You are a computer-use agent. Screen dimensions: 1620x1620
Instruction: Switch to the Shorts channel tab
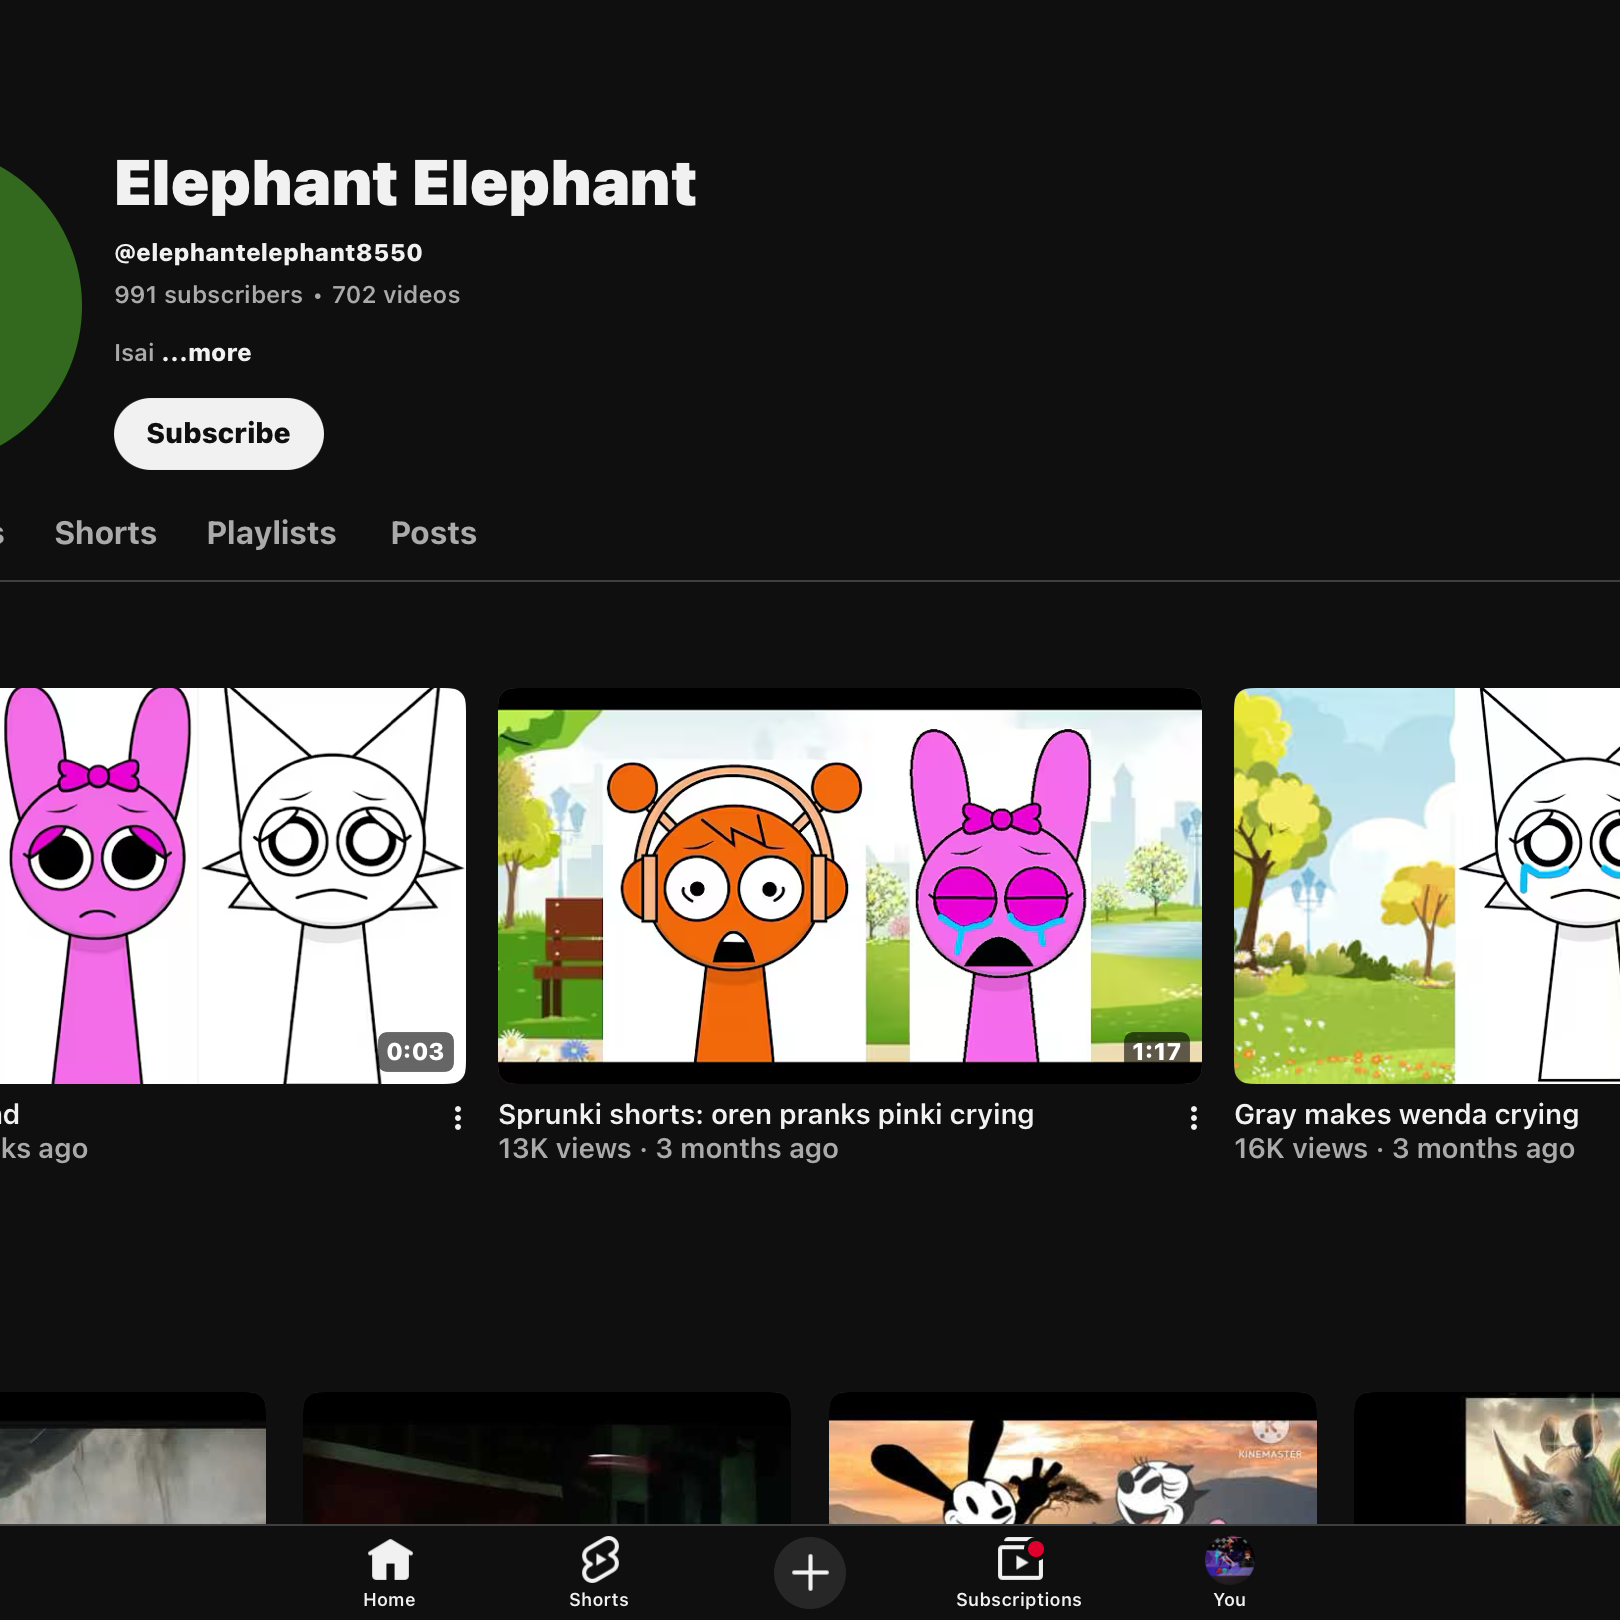[x=105, y=533]
